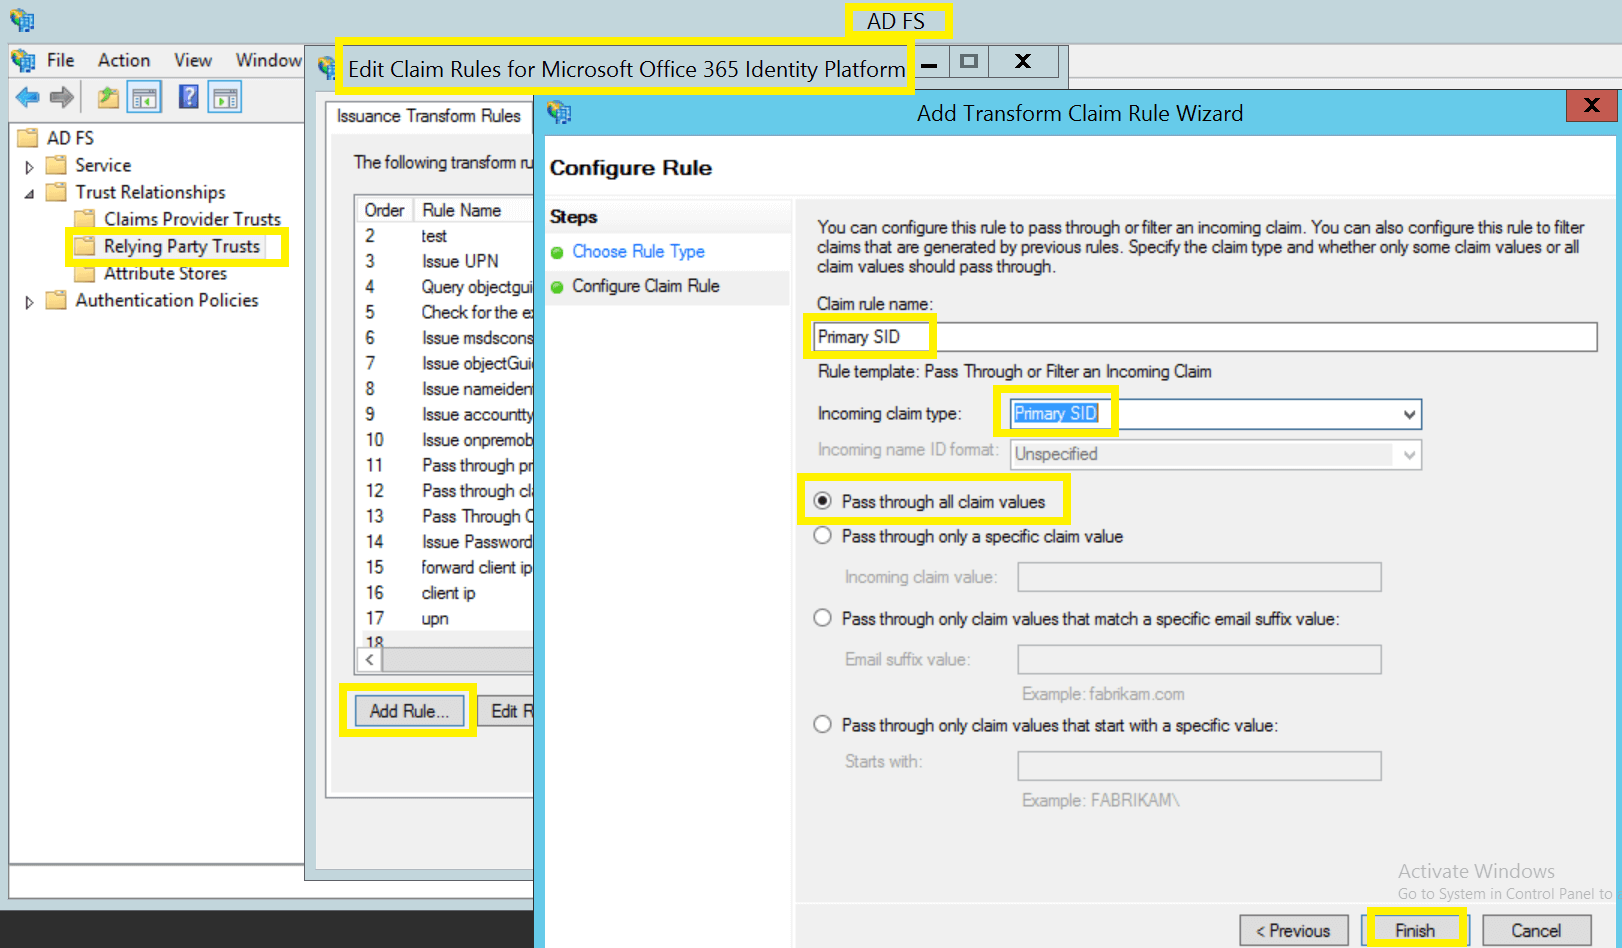The image size is (1622, 948).
Task: Click the Order column header
Action: [x=384, y=210]
